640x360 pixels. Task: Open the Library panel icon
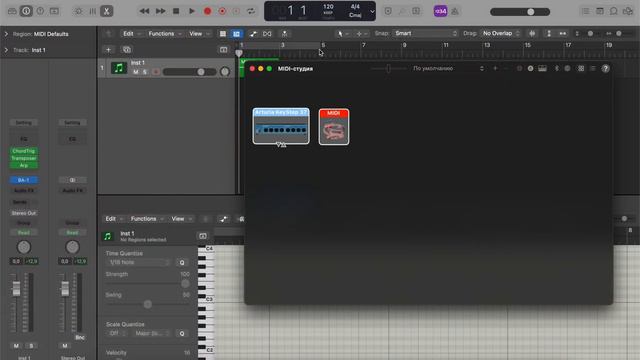12,11
